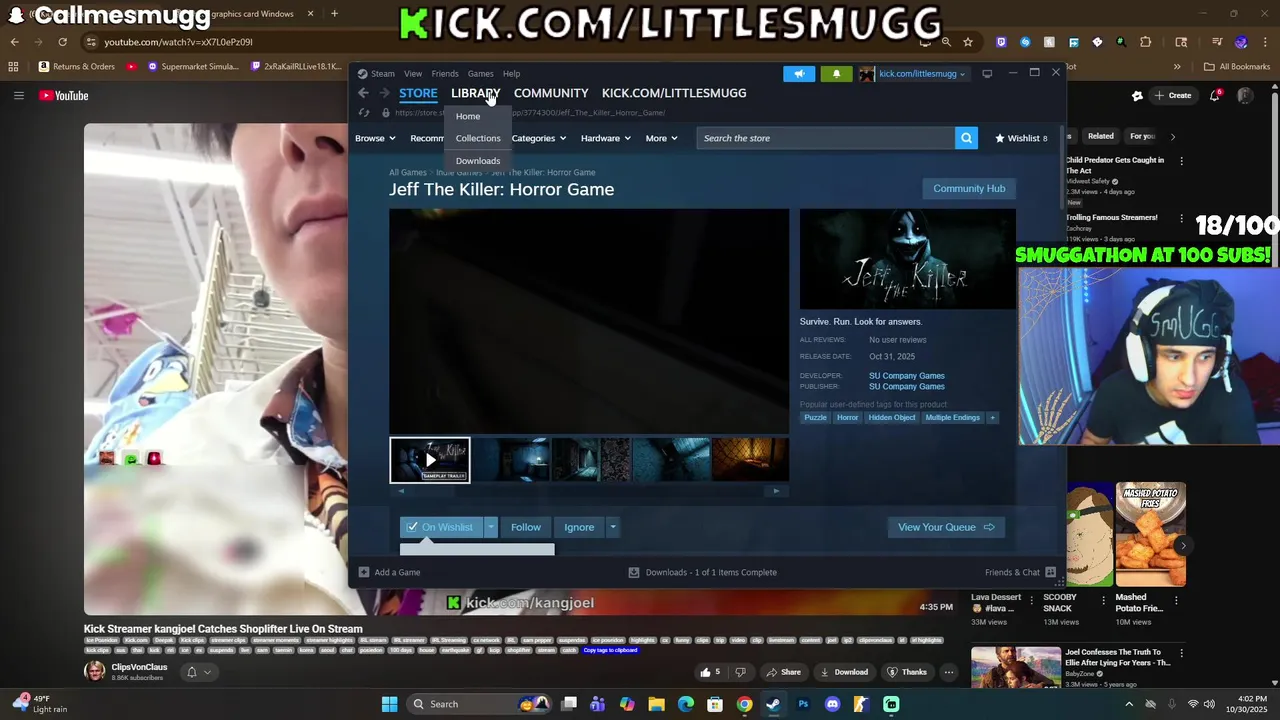Click the Follow button
The width and height of the screenshot is (1280, 720).
coord(526,527)
